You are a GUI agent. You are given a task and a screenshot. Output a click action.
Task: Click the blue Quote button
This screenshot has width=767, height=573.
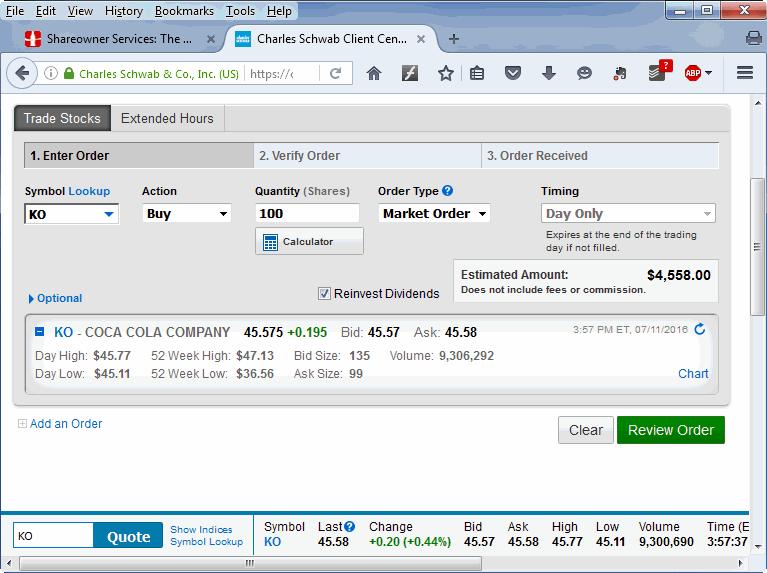[x=128, y=536]
